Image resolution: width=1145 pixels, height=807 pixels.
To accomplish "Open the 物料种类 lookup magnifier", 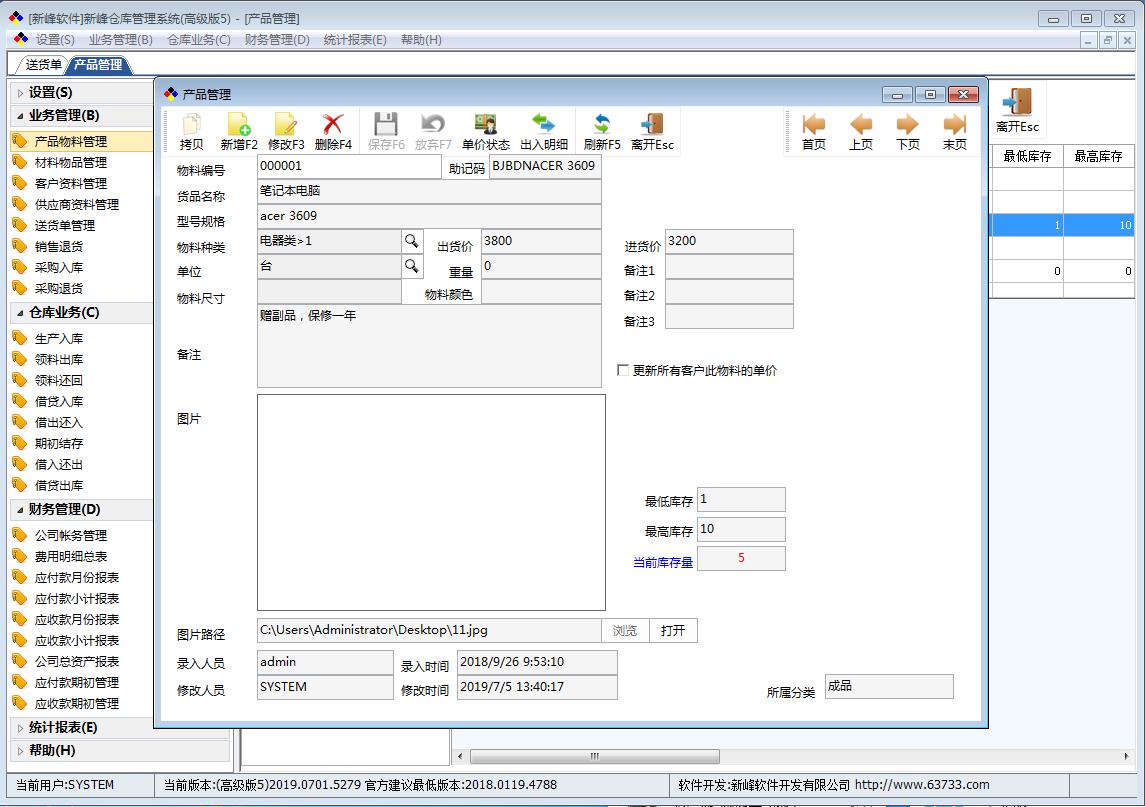I will [411, 241].
